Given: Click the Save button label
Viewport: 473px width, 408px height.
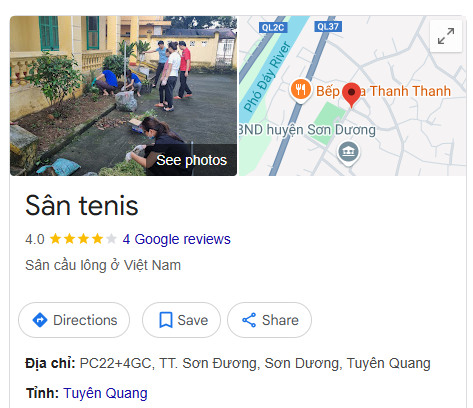Looking at the screenshot, I should click(193, 320).
